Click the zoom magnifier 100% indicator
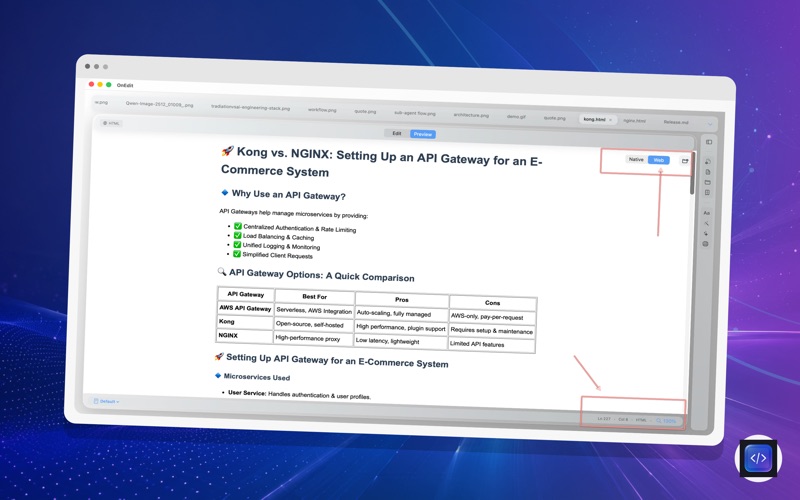Viewport: 800px width, 500px height. (666, 421)
